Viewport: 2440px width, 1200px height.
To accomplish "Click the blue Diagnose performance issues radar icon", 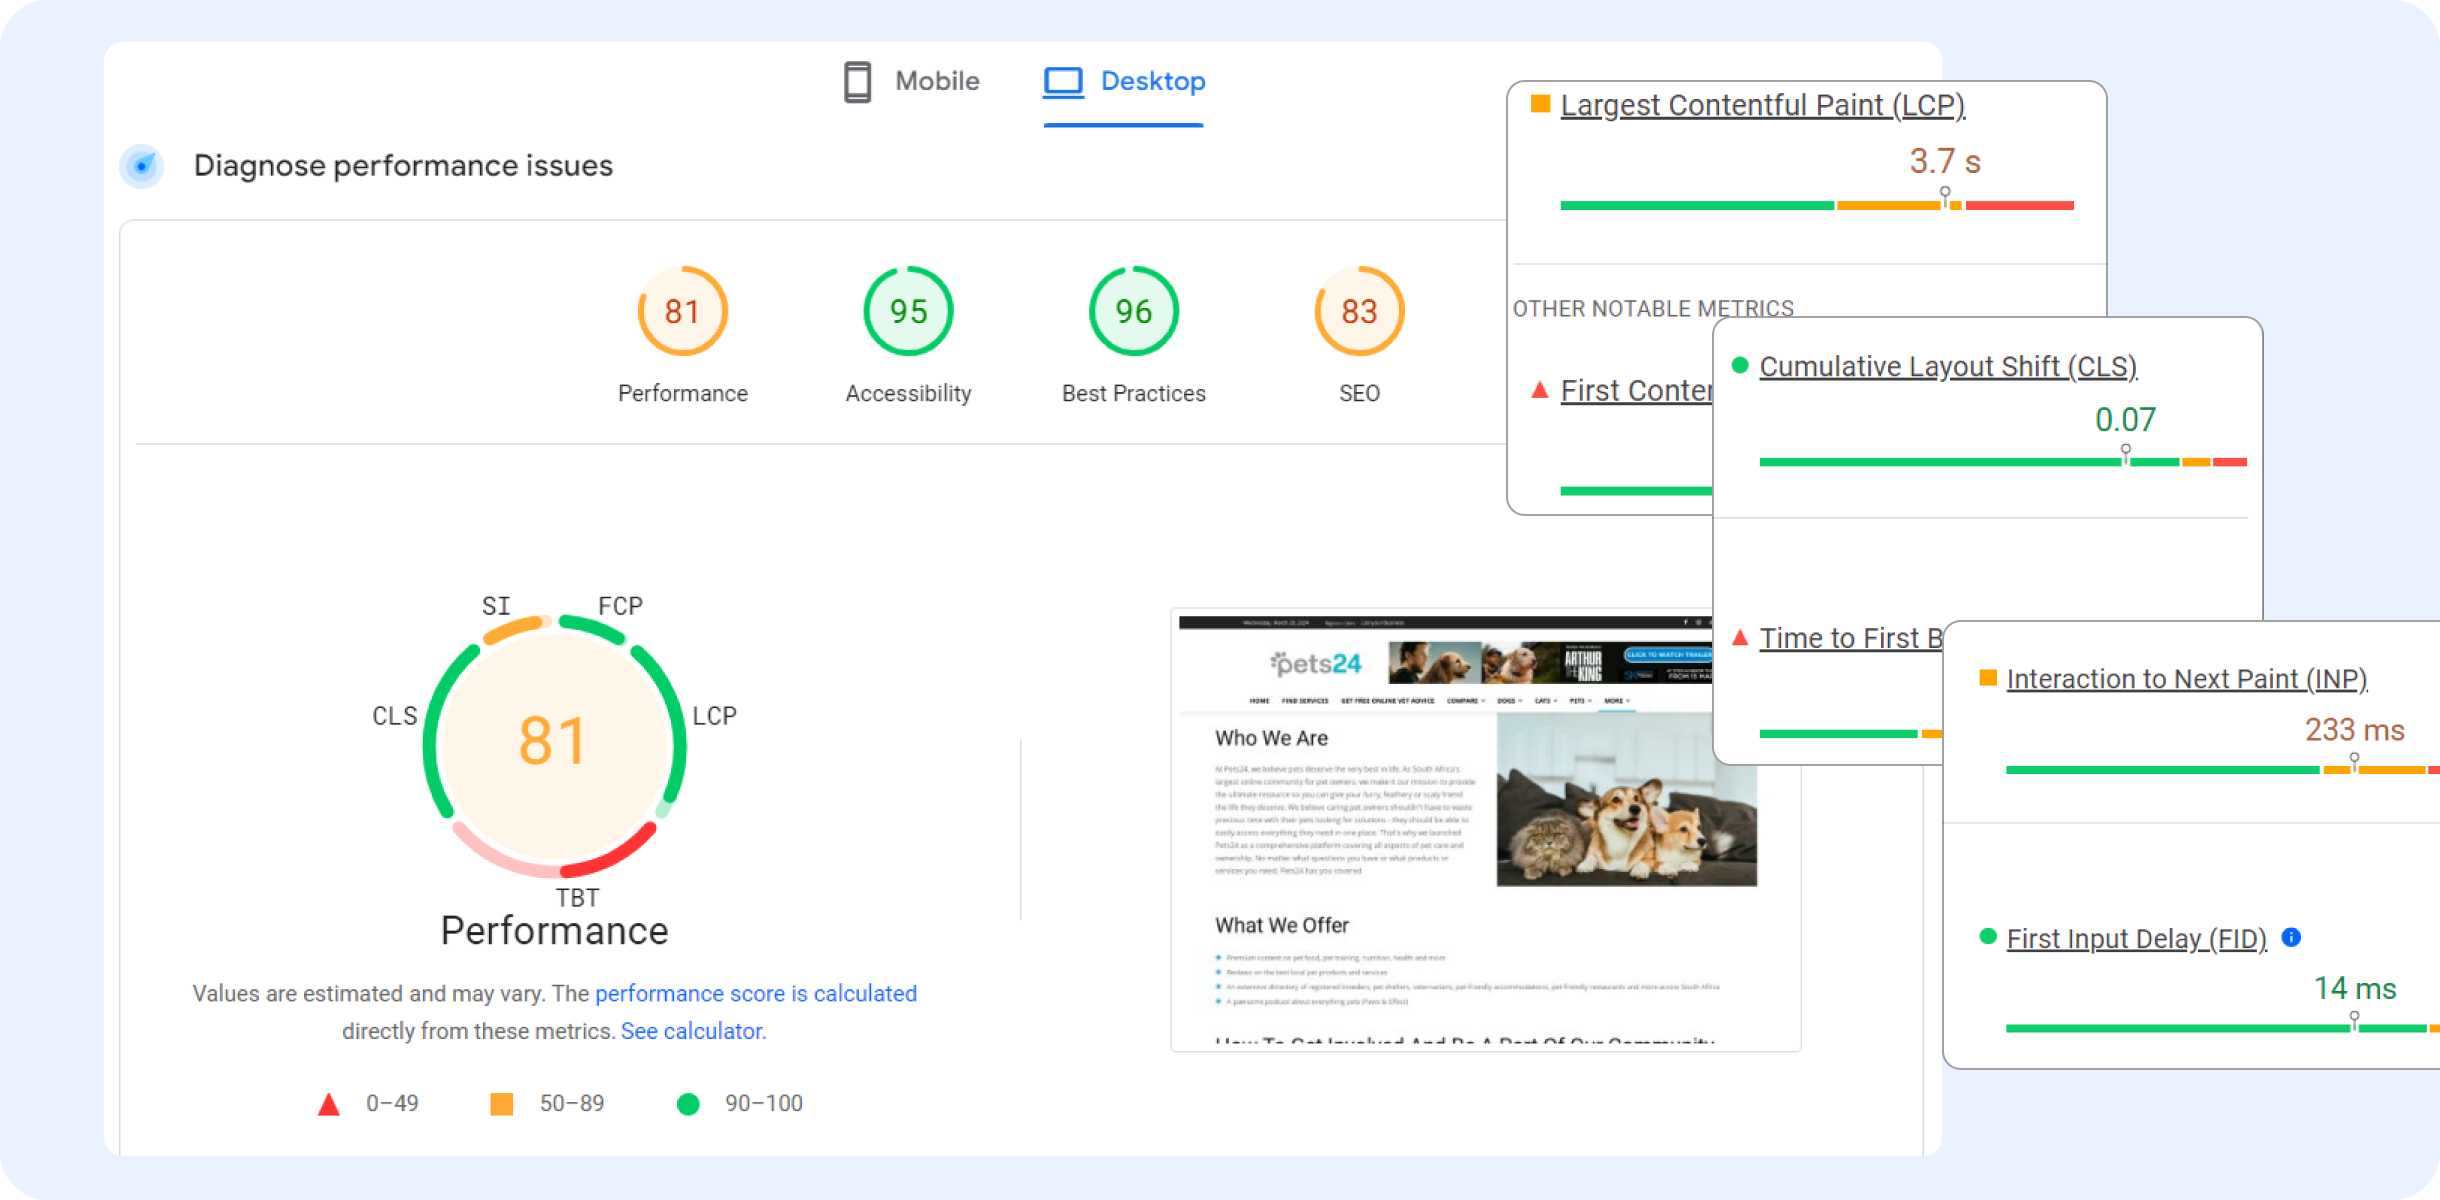I will (x=142, y=166).
